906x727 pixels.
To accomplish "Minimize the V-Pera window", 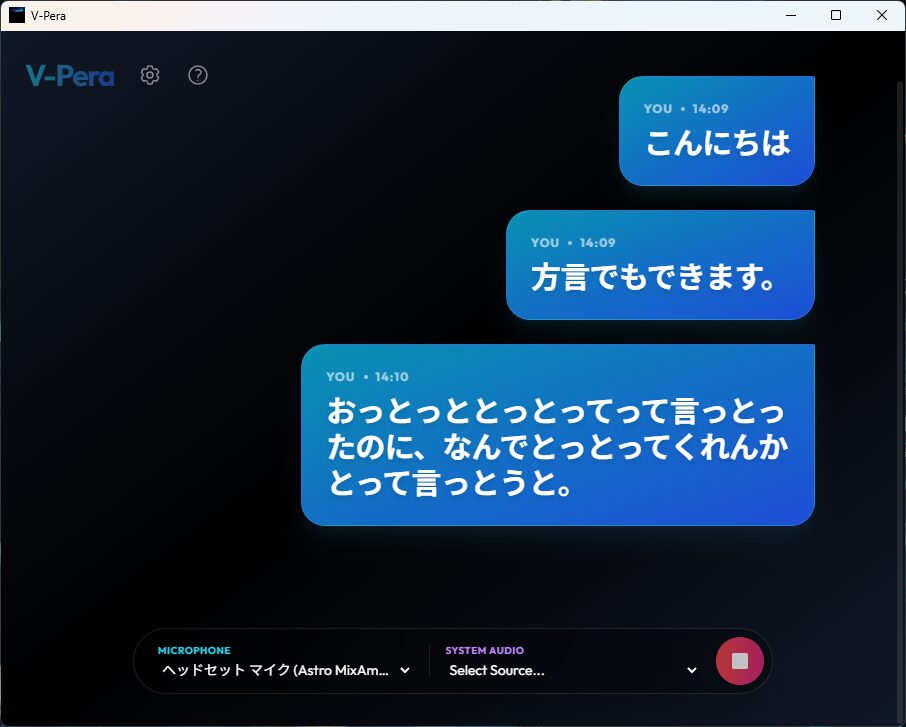I will [x=791, y=15].
